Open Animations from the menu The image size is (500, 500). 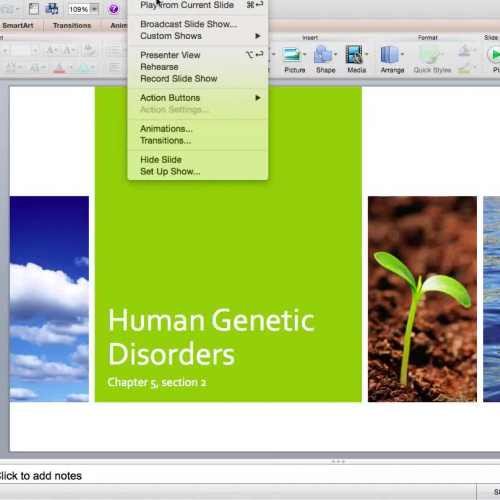[x=198, y=129]
